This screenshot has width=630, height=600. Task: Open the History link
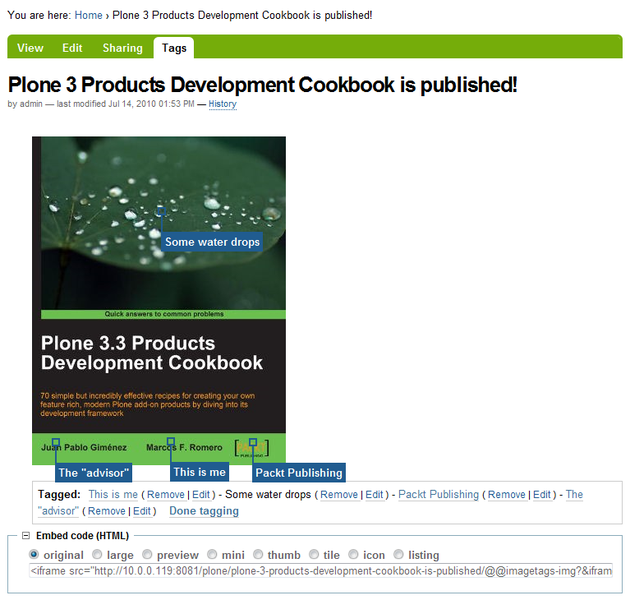click(x=222, y=104)
